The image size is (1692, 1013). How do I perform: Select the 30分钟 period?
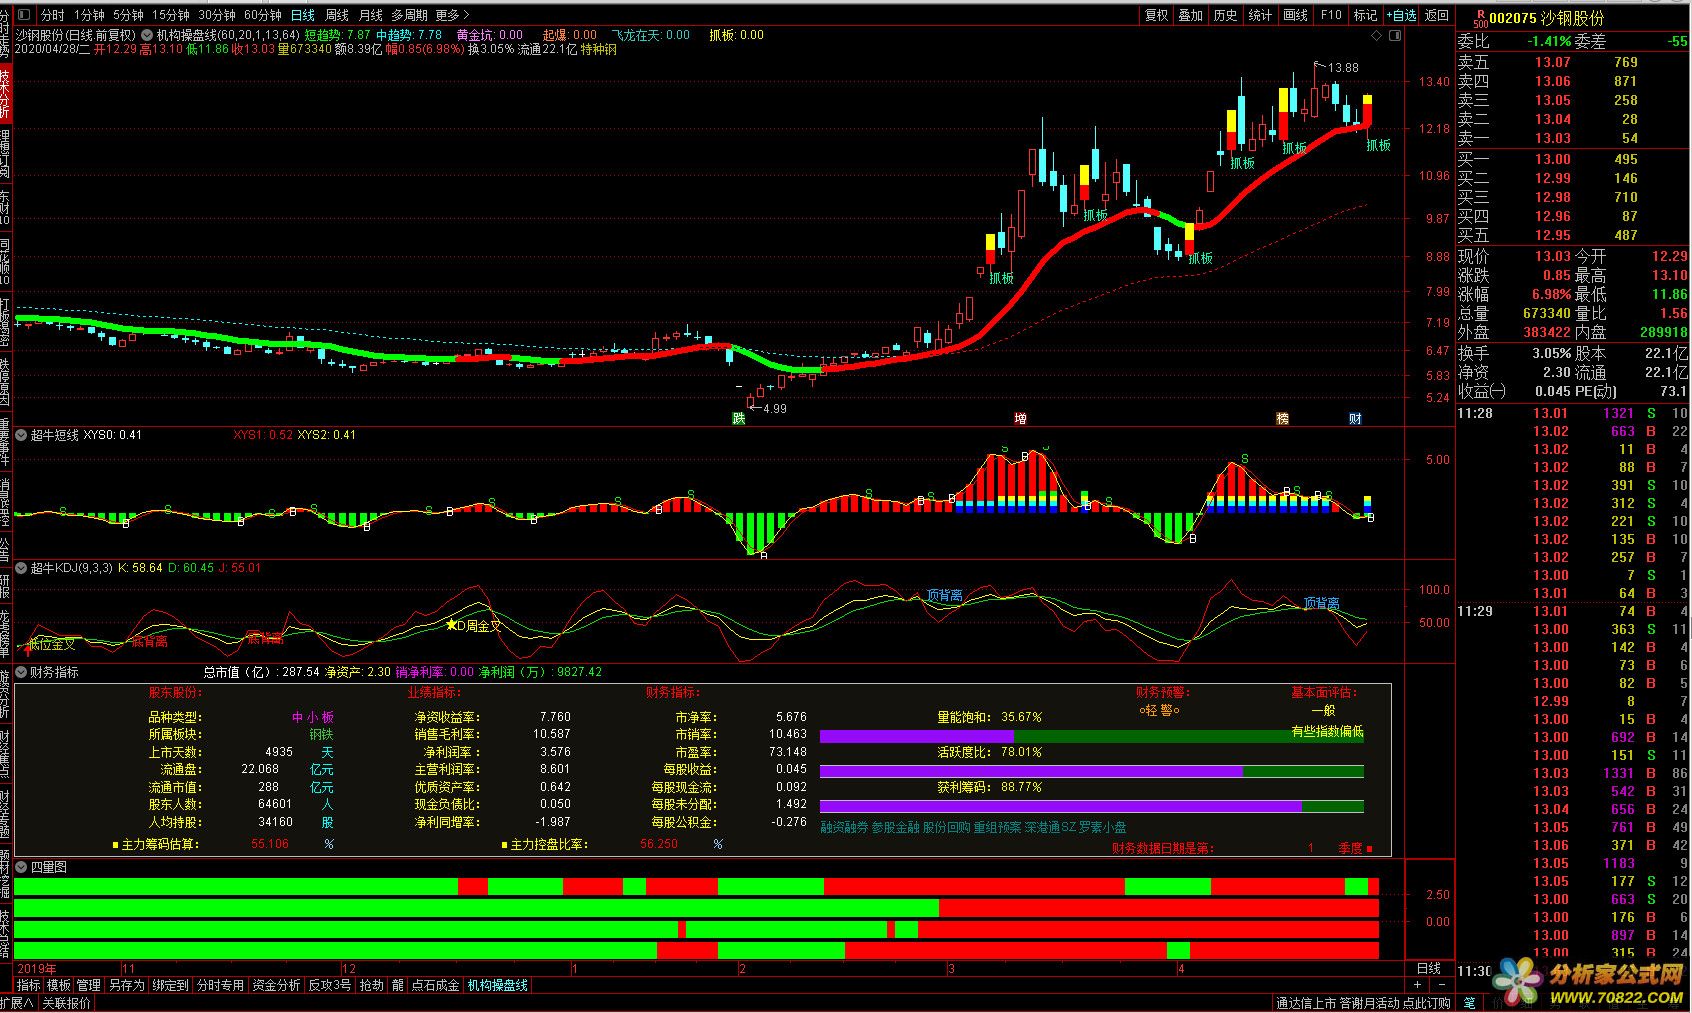(x=216, y=15)
